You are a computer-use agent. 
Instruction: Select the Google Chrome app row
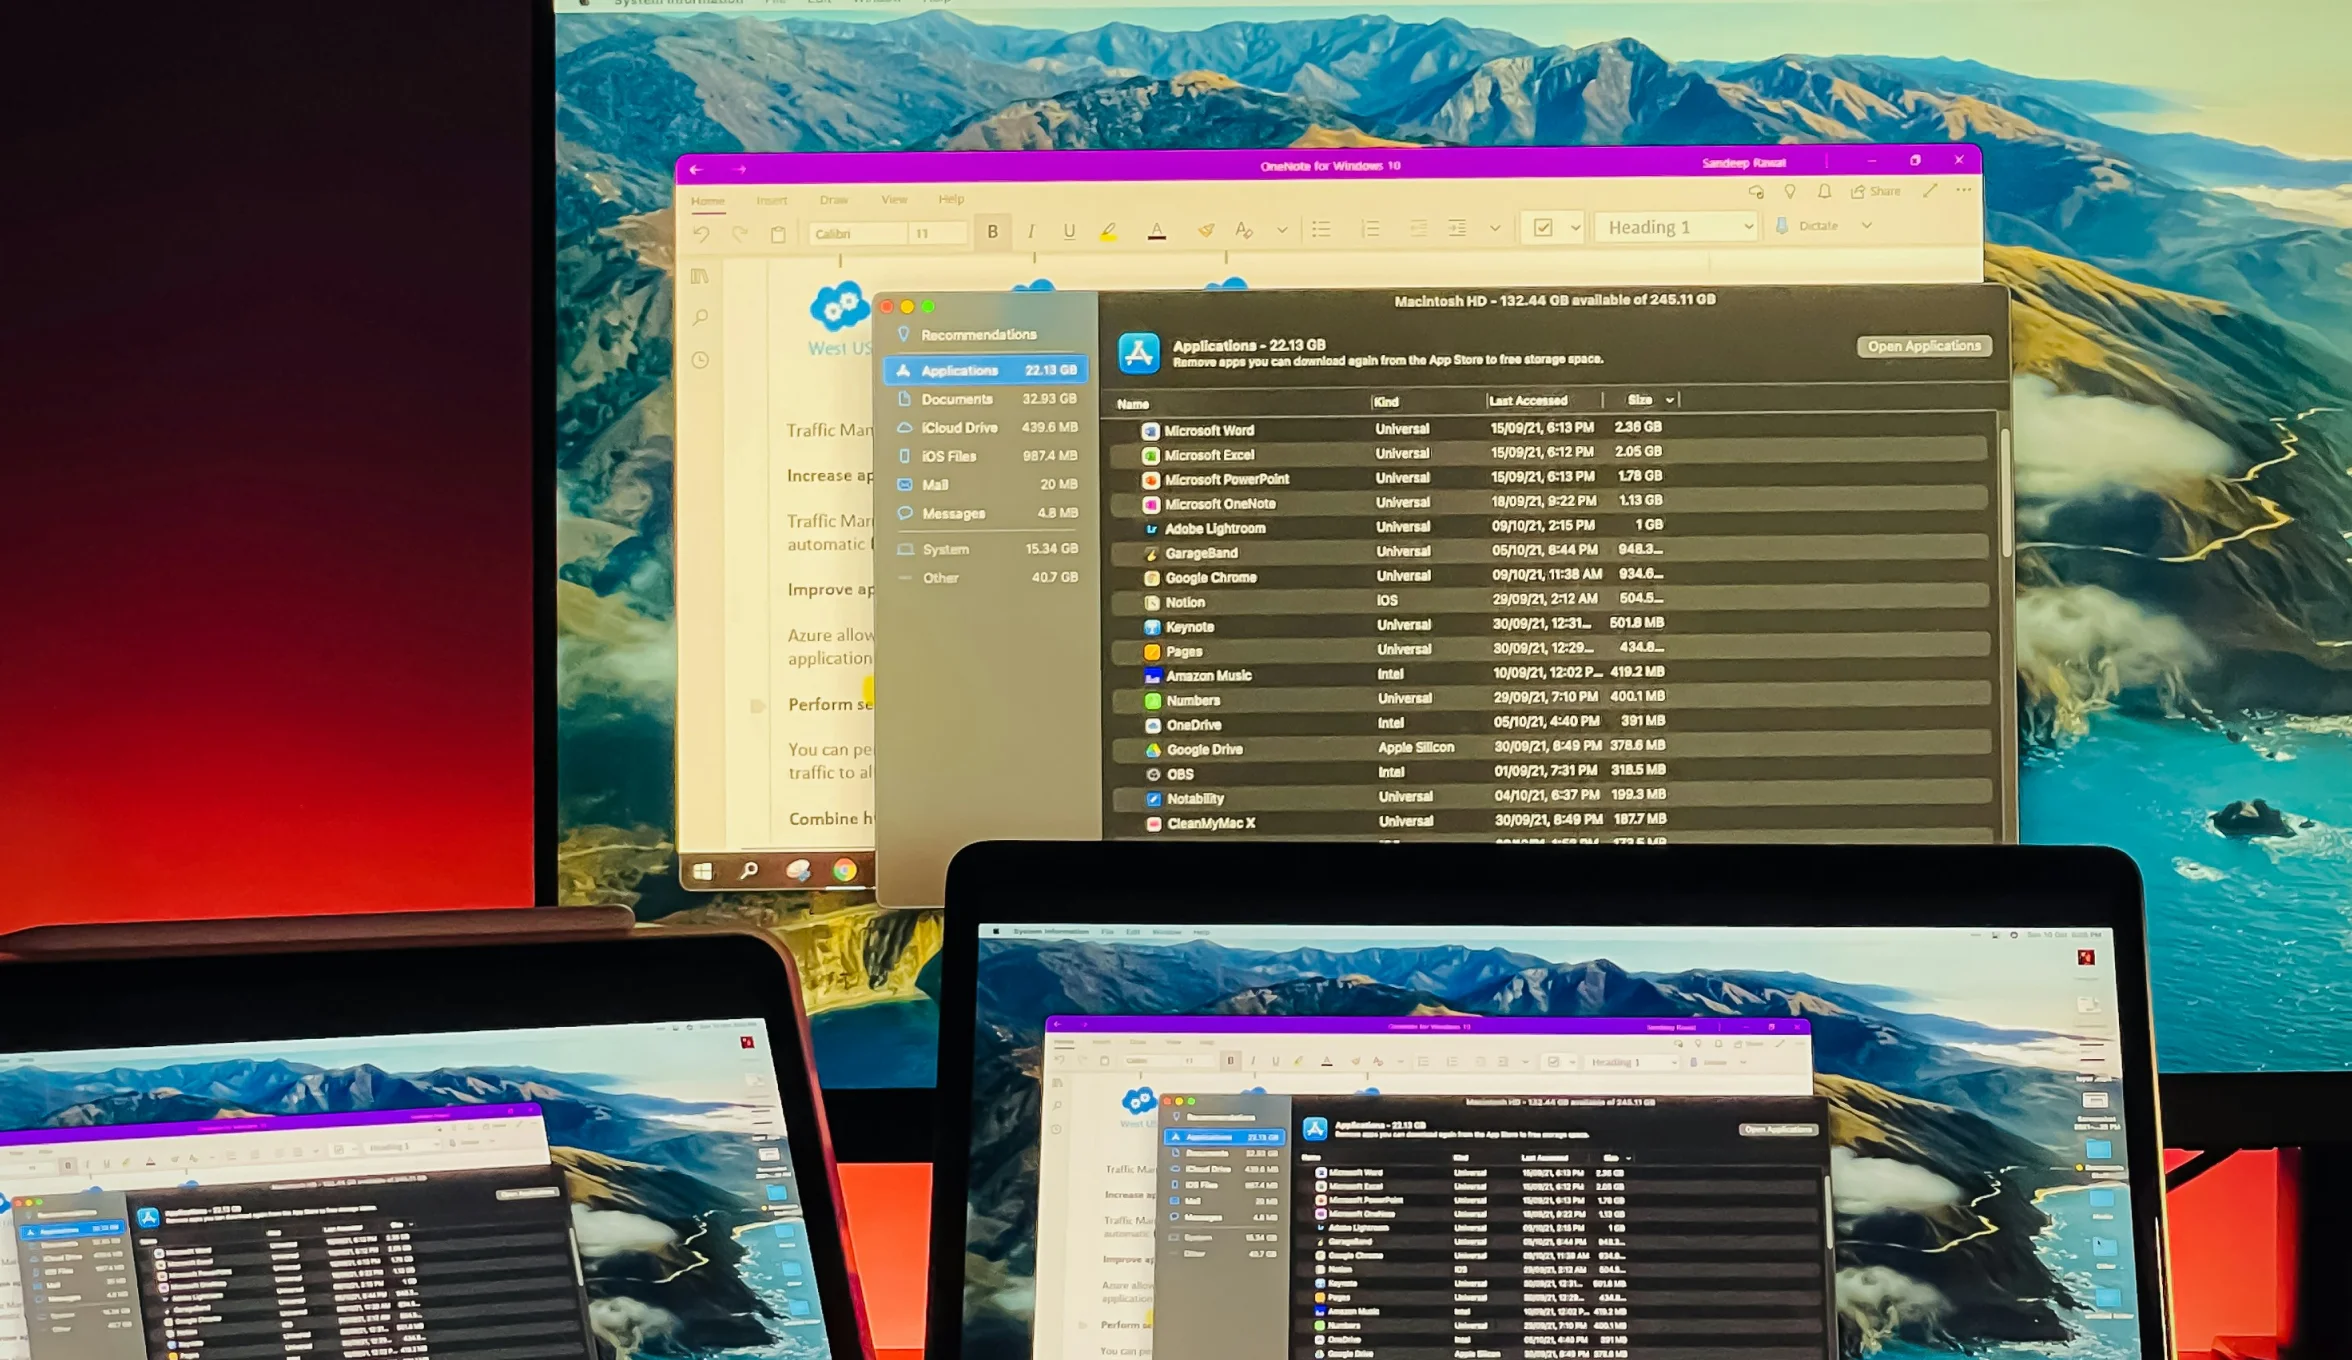(1549, 576)
